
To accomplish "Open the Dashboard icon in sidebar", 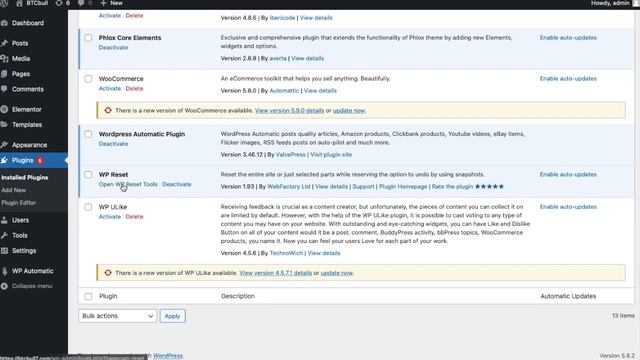I will pyautogui.click(x=4, y=23).
